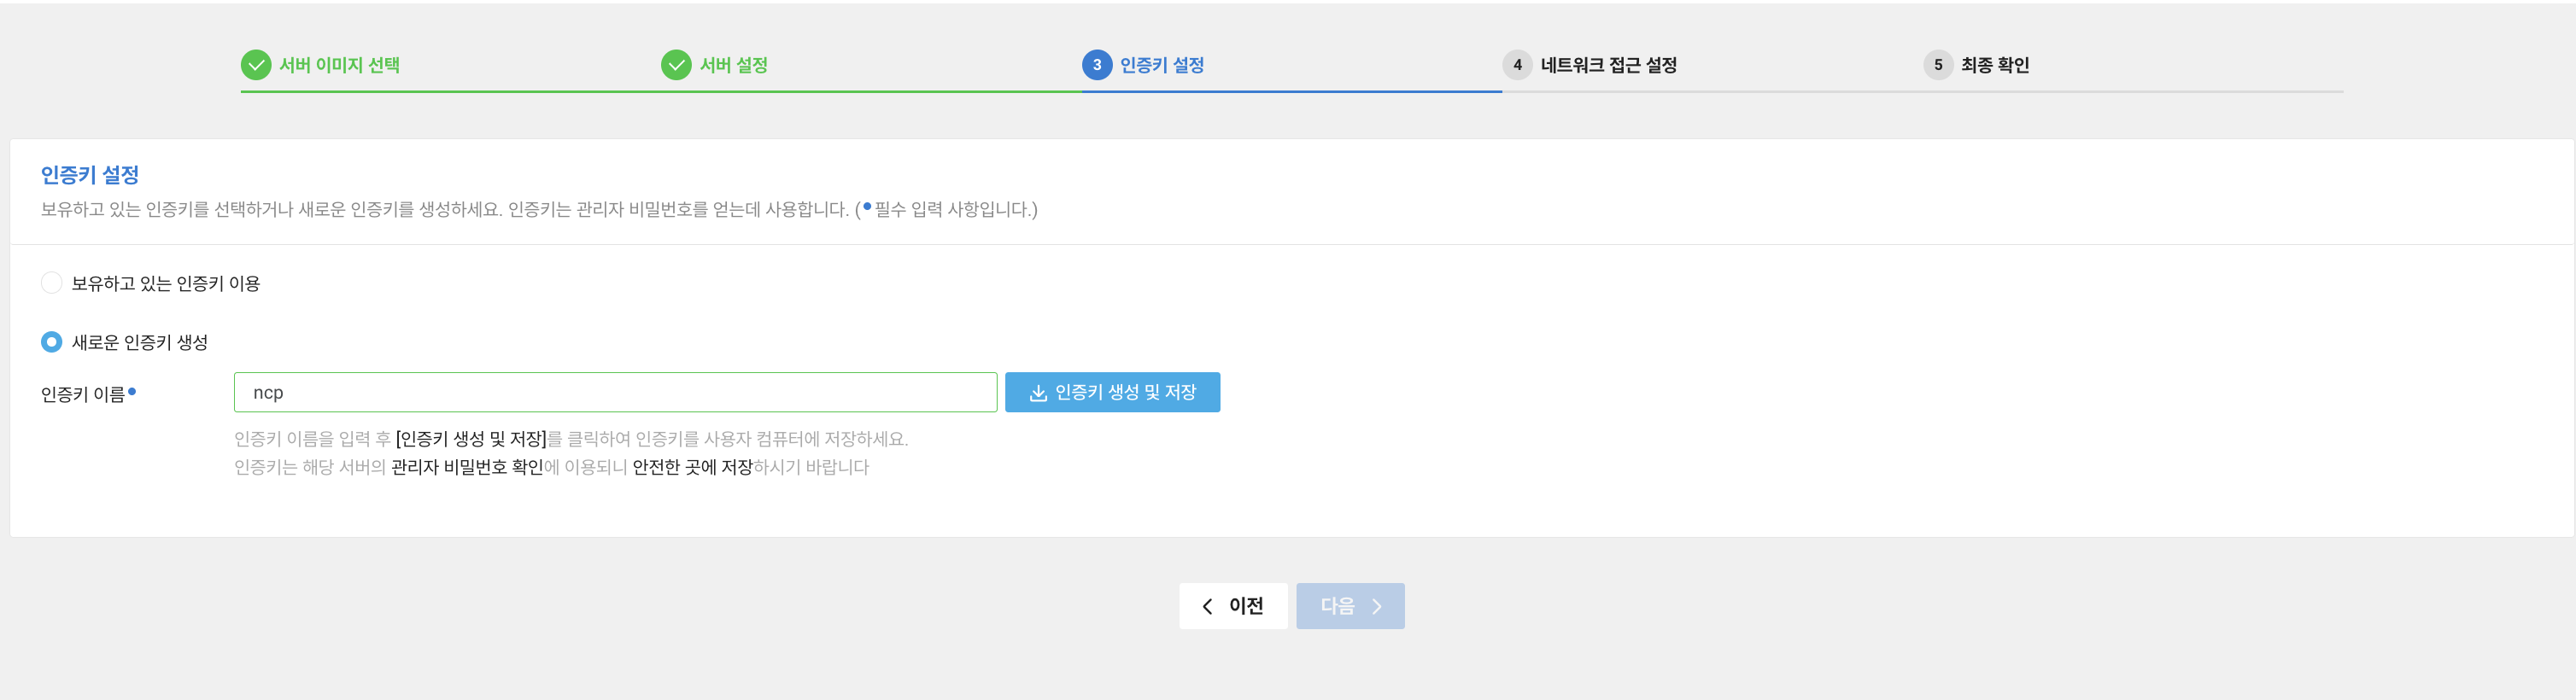Click the blue number 3 badge on 인증키 설정

coord(1097,63)
